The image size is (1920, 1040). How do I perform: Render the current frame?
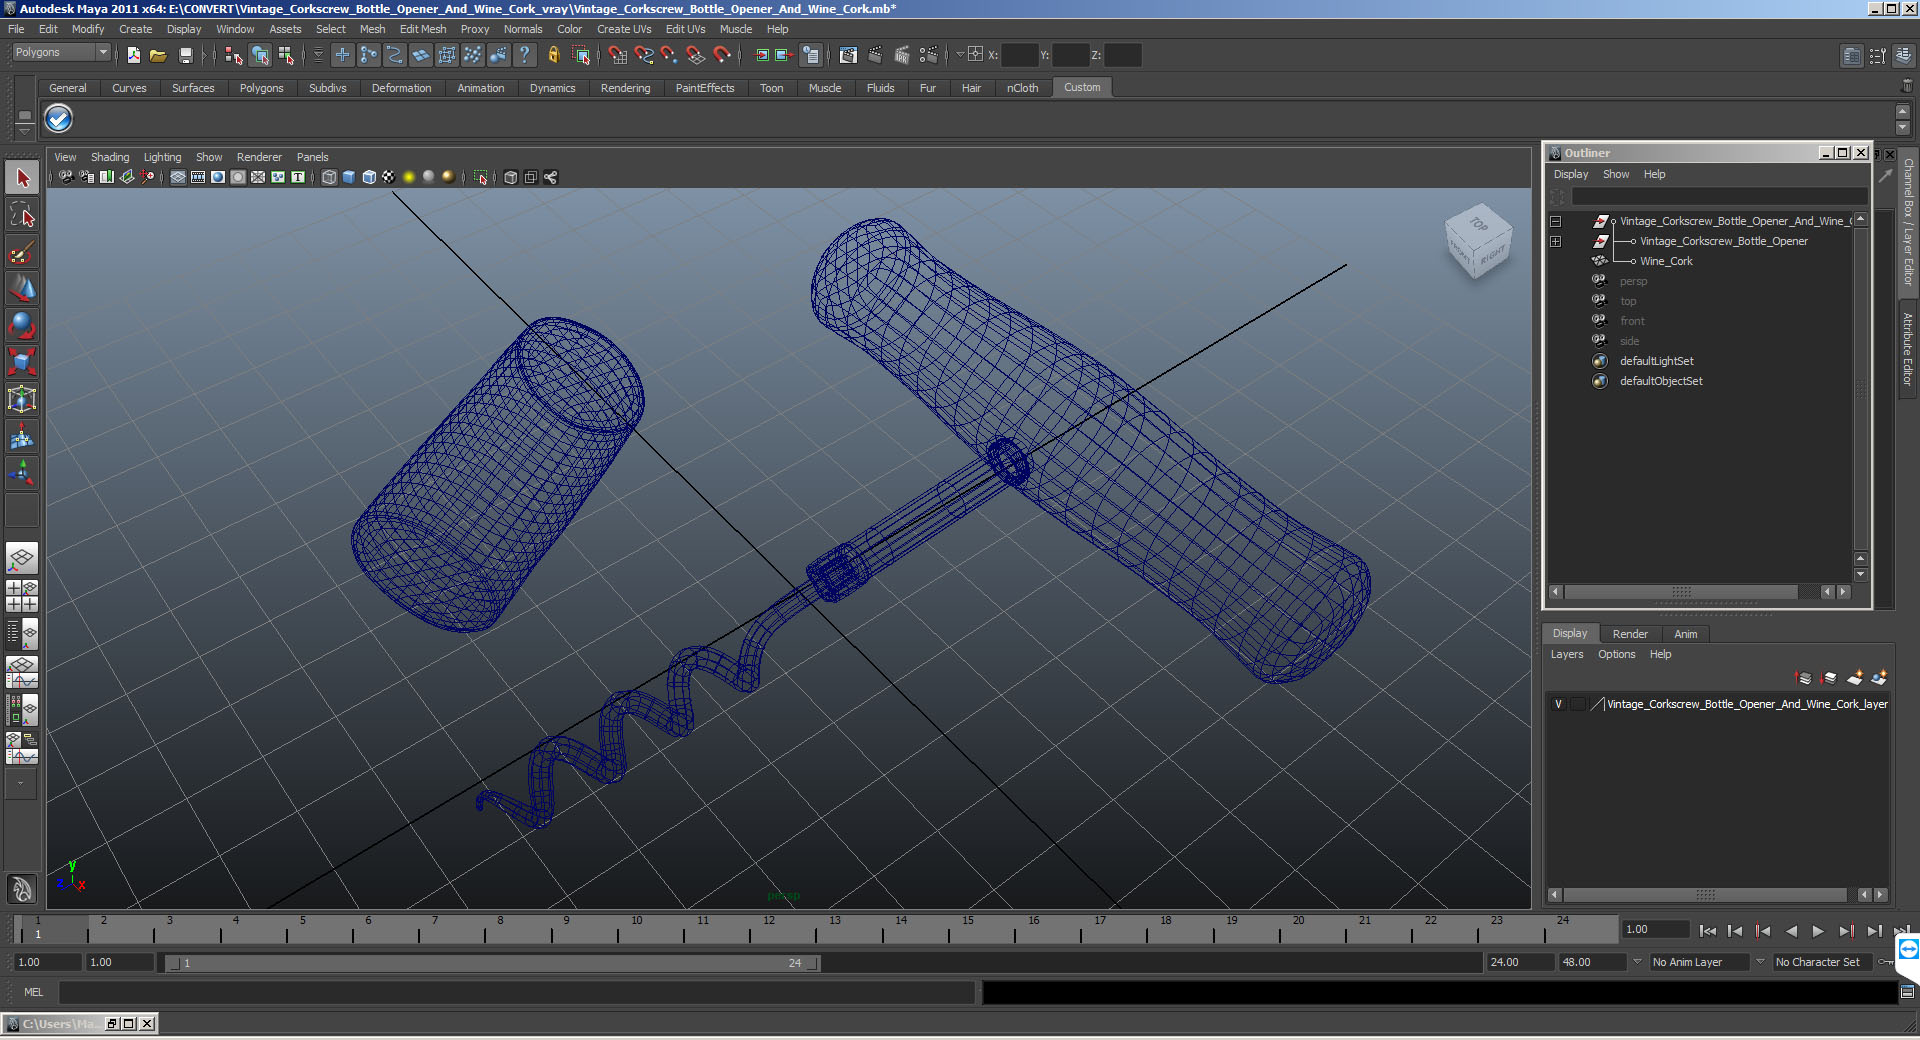click(876, 55)
